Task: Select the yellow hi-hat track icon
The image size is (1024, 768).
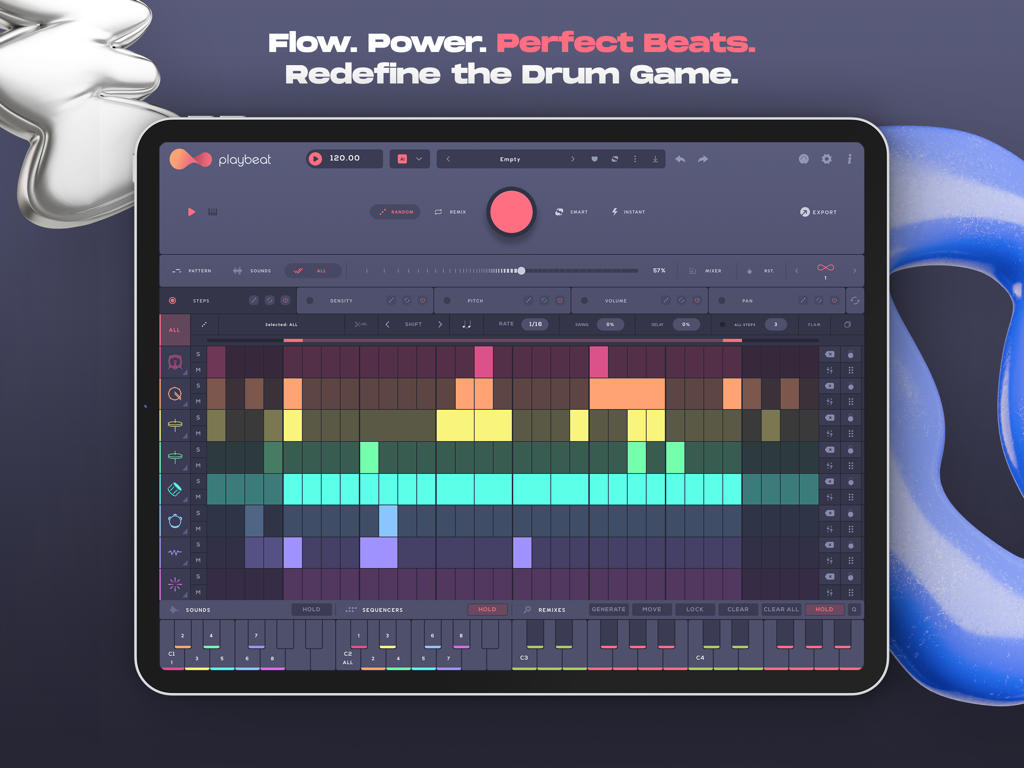Action: tap(175, 423)
